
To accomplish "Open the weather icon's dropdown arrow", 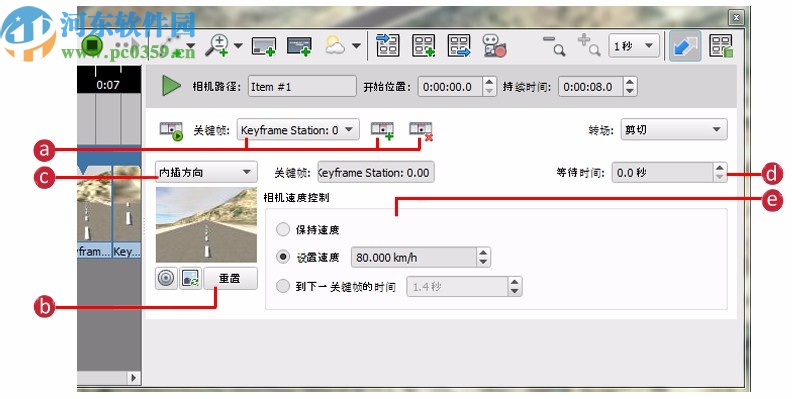I will click(x=356, y=46).
